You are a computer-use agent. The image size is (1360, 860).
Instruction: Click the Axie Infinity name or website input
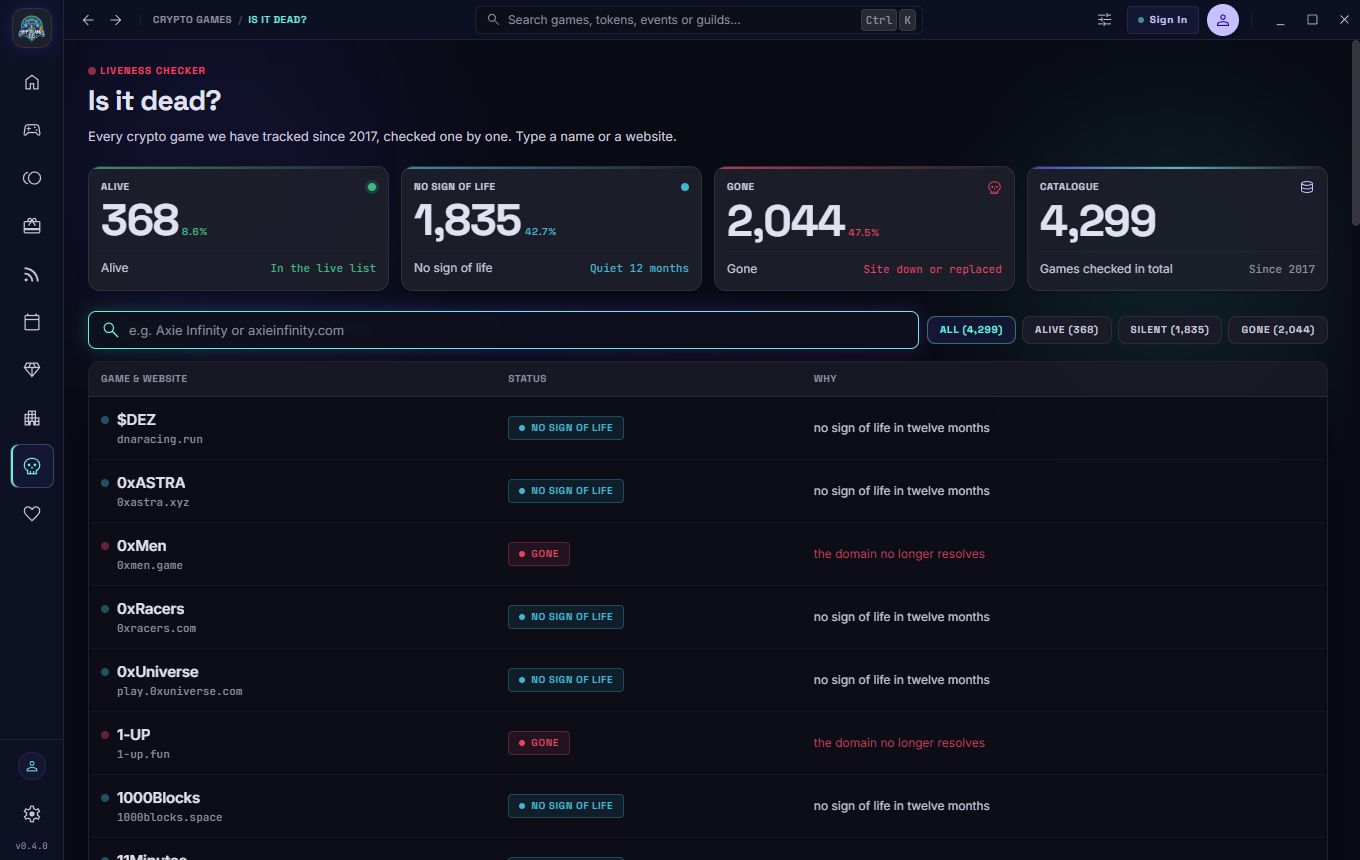[x=503, y=330]
